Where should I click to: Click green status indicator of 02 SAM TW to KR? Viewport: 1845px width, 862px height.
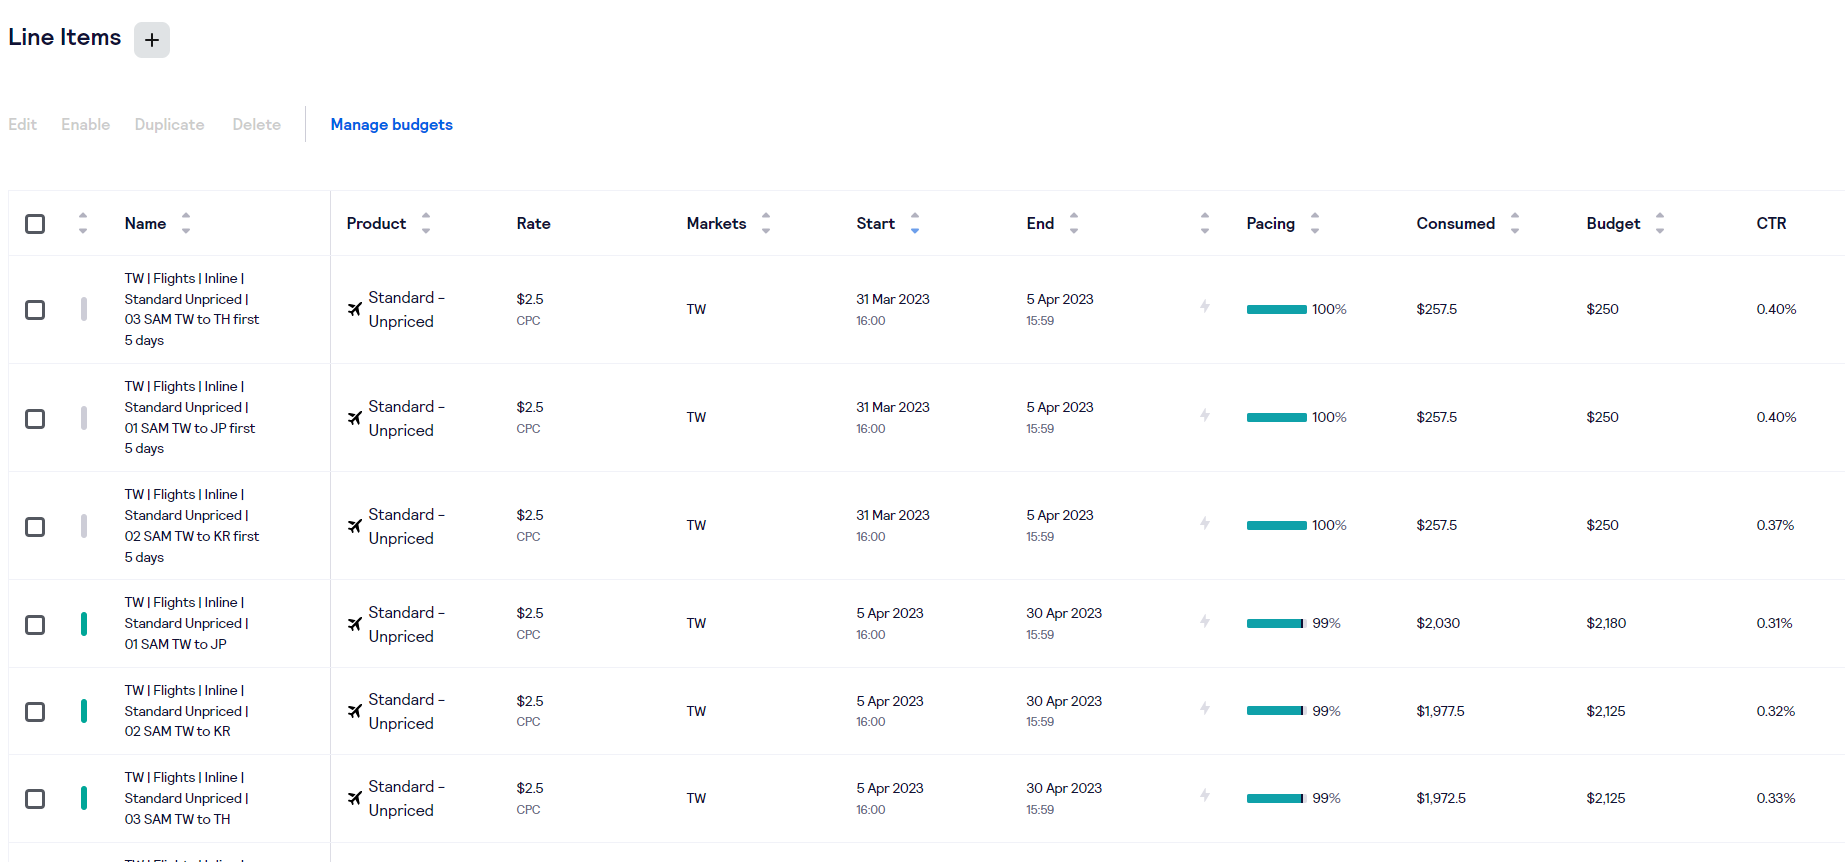84,711
